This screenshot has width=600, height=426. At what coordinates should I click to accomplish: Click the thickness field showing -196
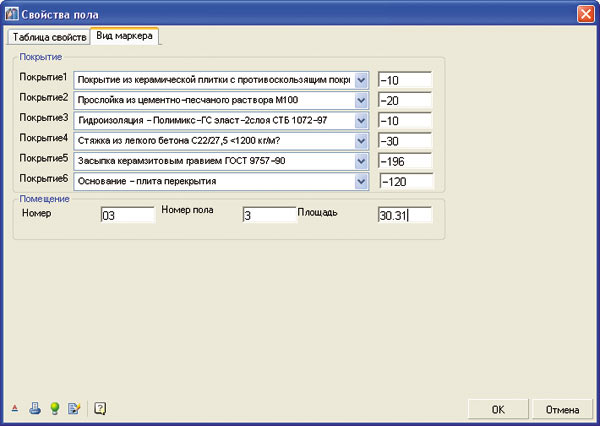pyautogui.click(x=404, y=161)
